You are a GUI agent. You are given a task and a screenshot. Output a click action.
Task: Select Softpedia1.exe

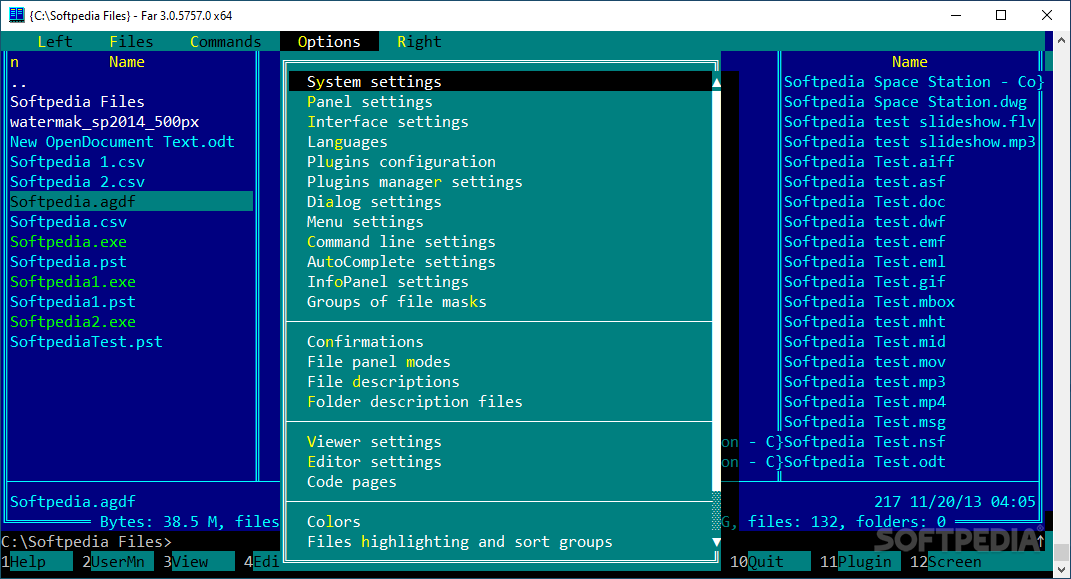(x=72, y=282)
